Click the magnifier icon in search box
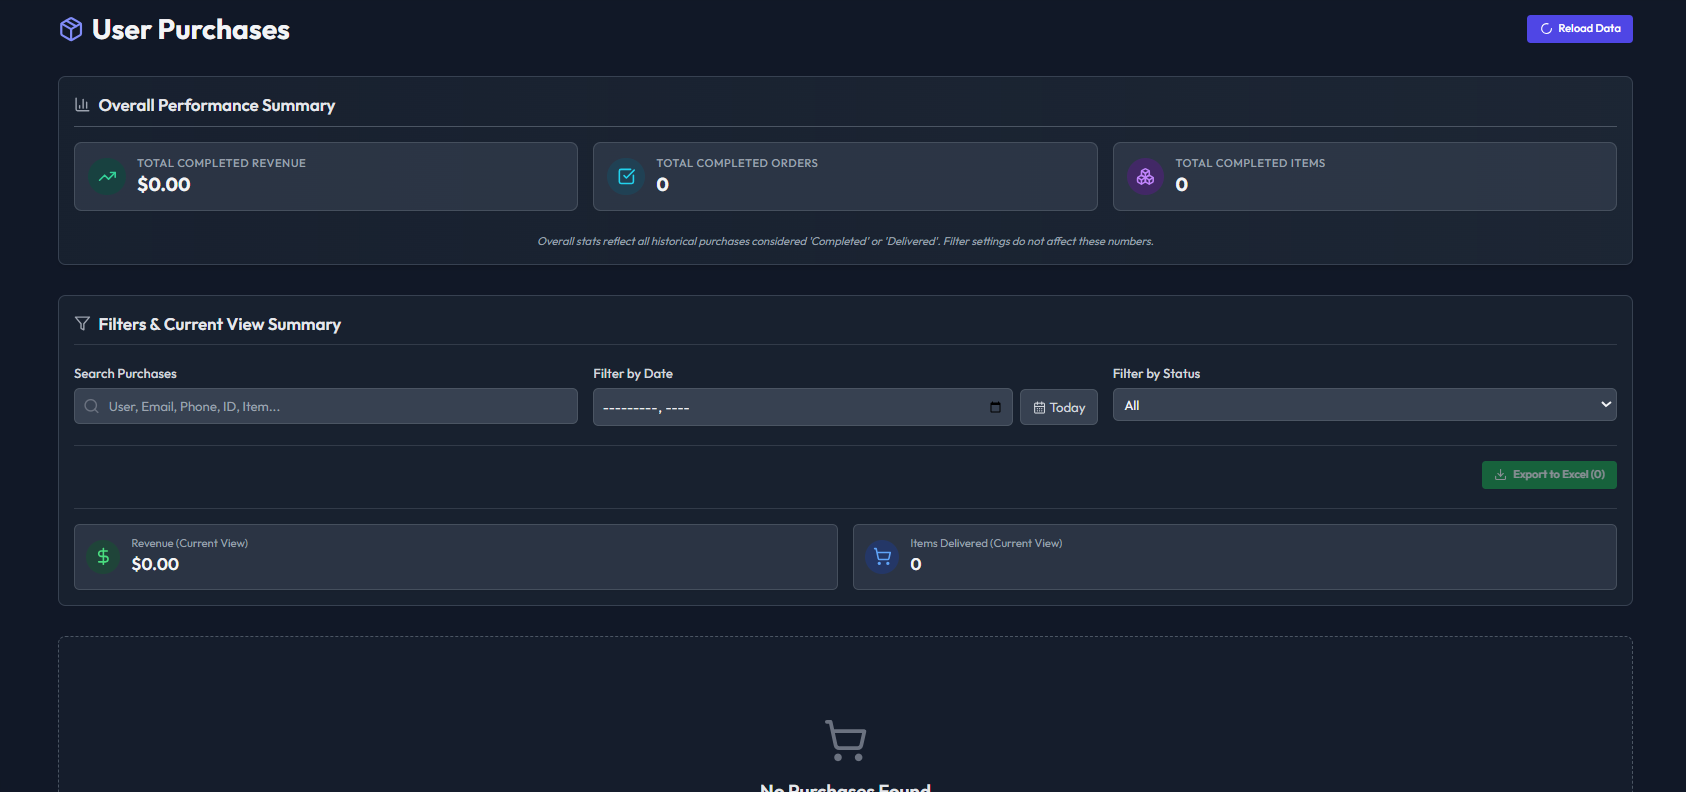 (92, 406)
